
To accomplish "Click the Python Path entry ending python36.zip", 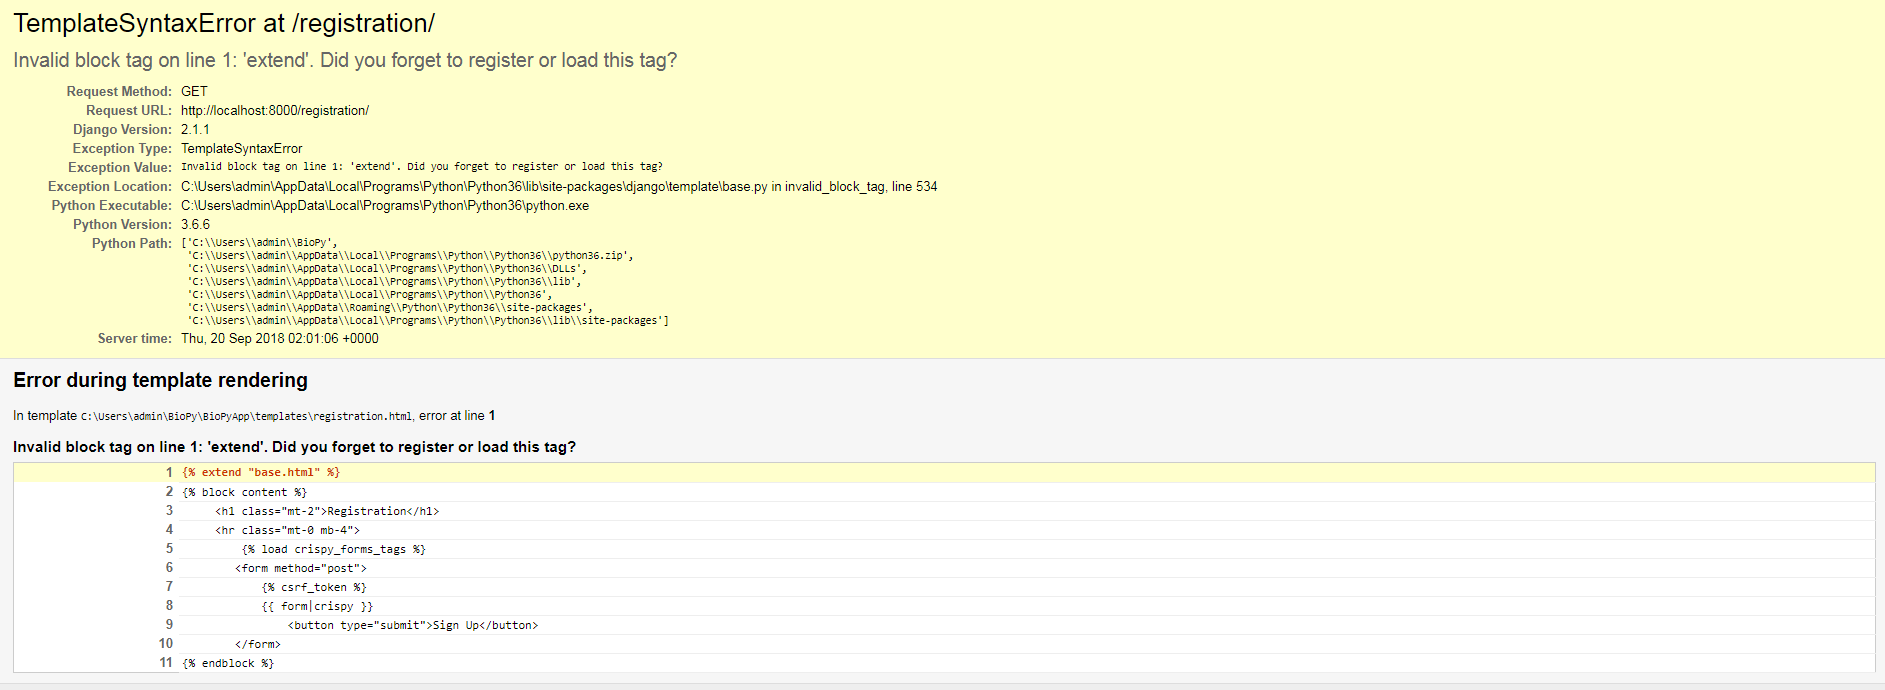I will (410, 255).
